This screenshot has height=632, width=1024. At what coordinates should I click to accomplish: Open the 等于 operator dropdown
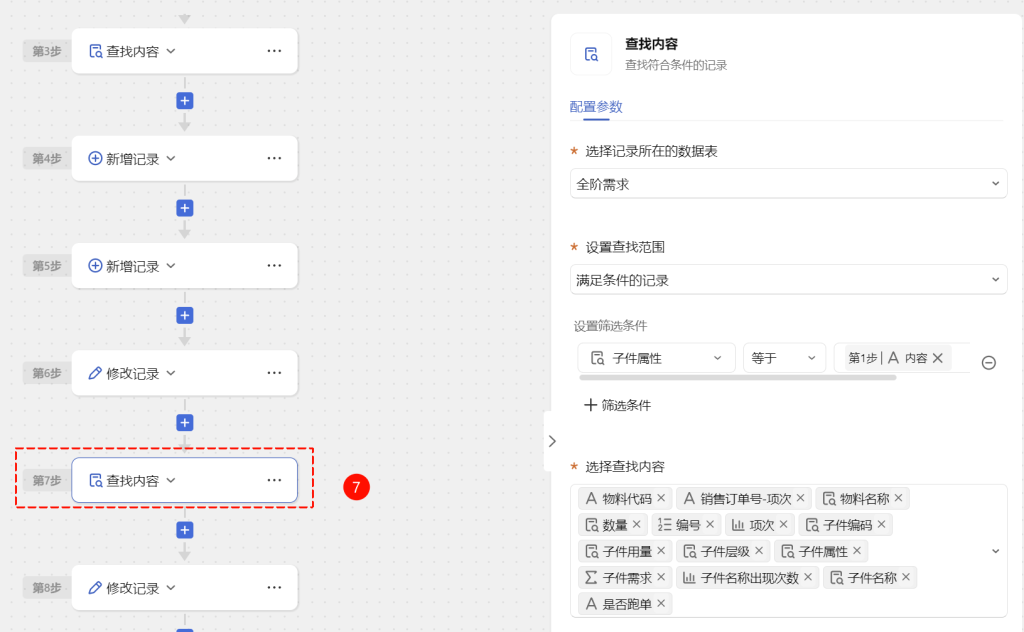[x=784, y=358]
